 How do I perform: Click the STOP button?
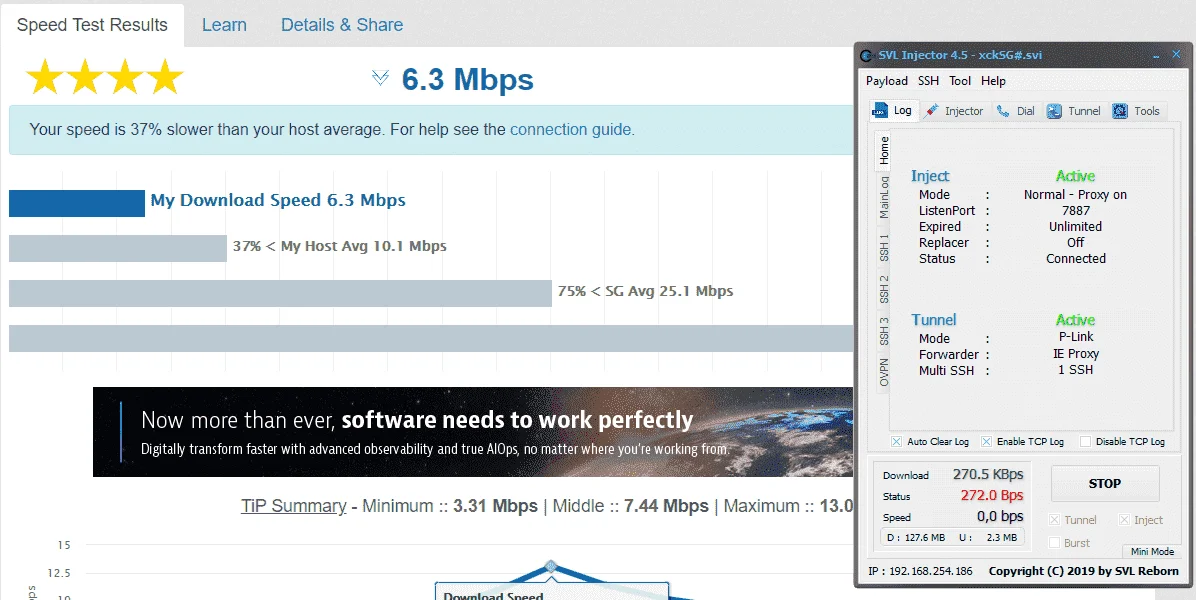coord(1104,483)
